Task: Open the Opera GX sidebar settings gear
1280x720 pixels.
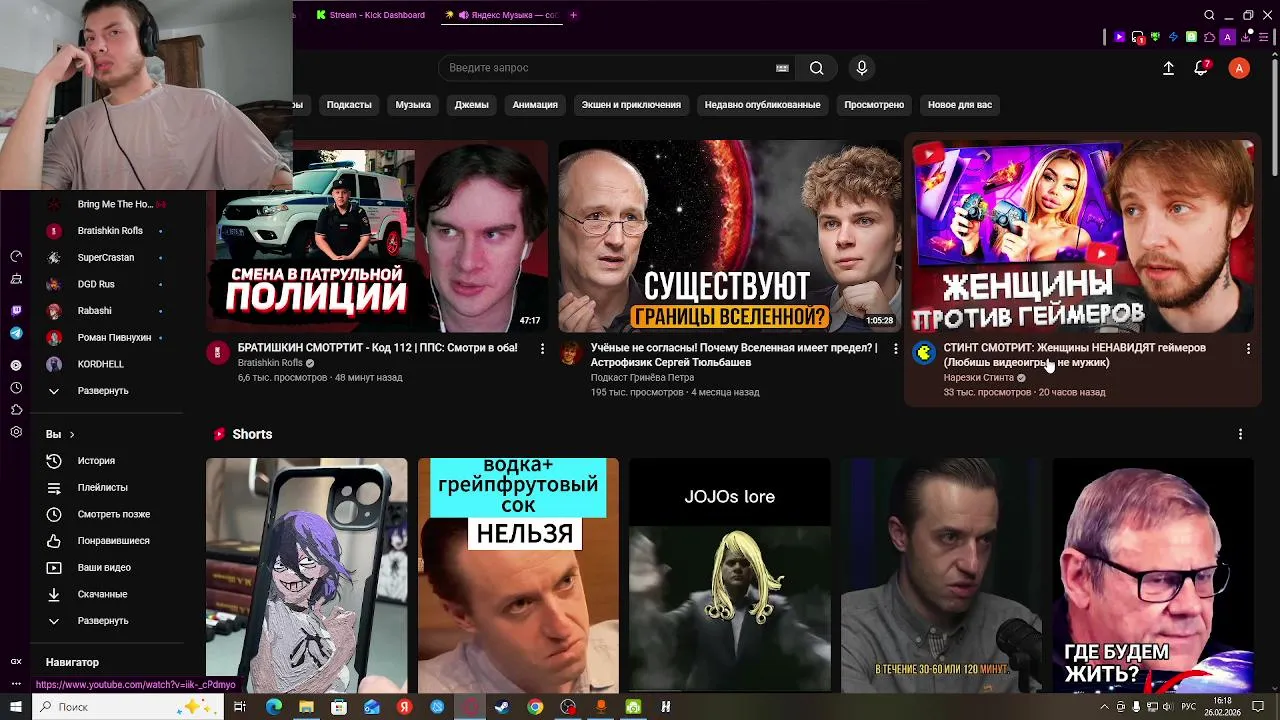Action: pyautogui.click(x=16, y=432)
